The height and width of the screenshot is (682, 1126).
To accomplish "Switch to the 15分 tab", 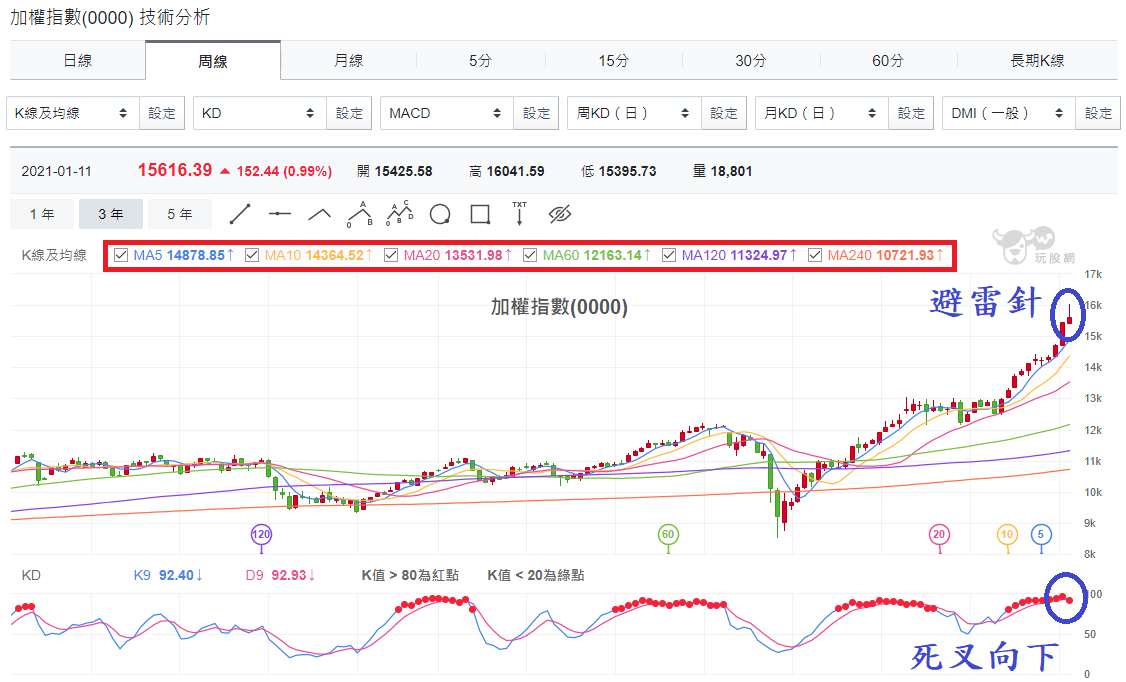I will coord(614,61).
